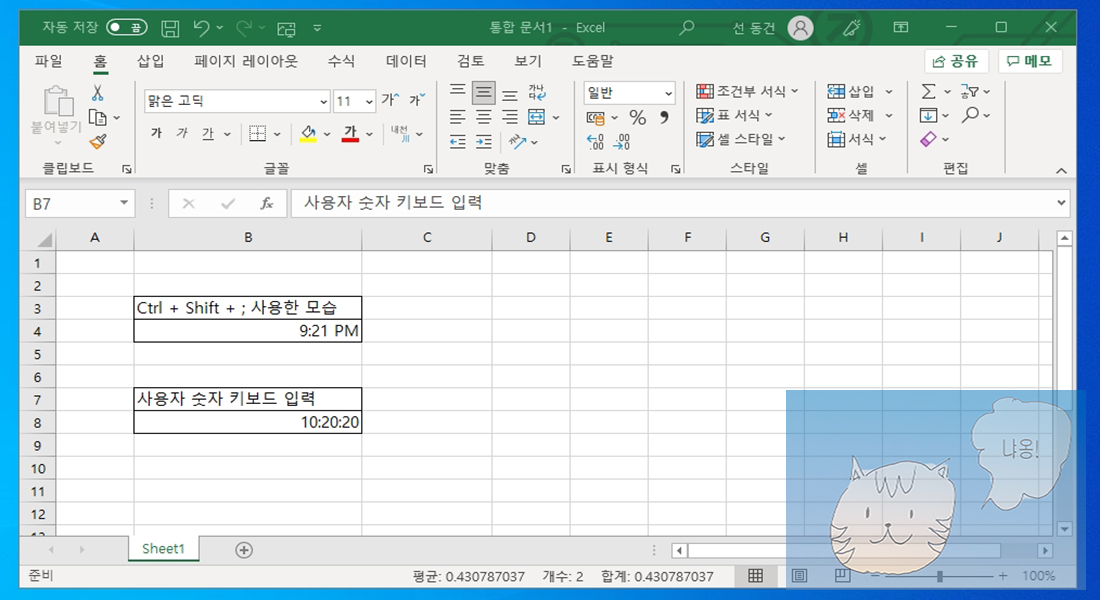Decrease the cell indent
Viewport: 1100px width, 600px height.
457,142
